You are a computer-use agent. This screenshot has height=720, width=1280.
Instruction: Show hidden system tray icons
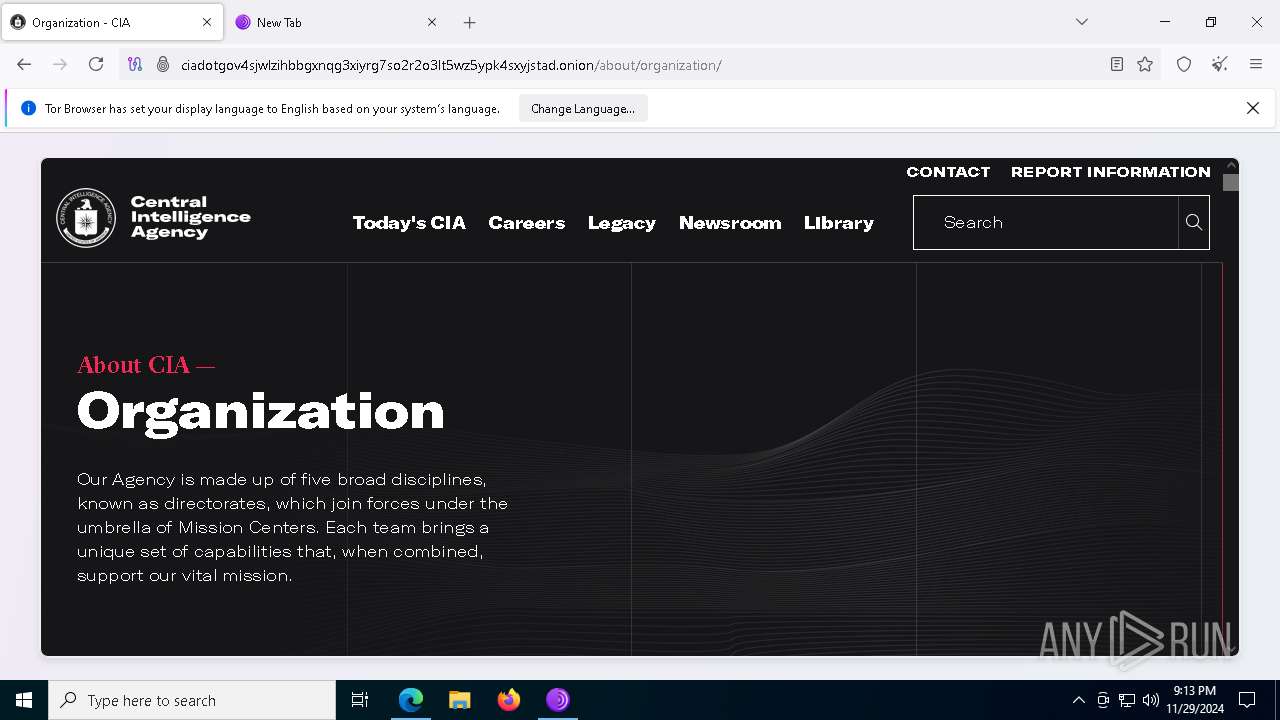coord(1078,700)
